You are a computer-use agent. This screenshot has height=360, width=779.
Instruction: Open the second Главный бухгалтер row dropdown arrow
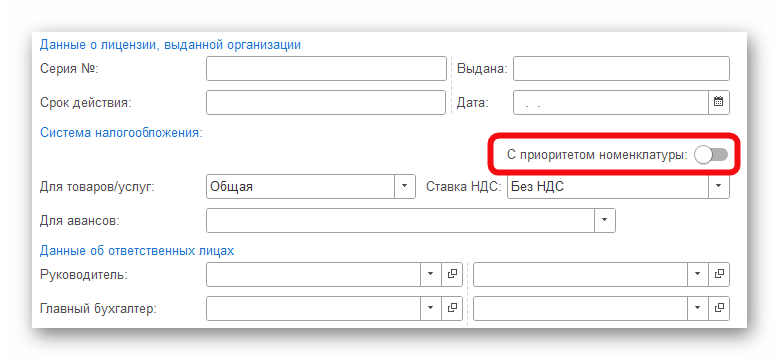tap(698, 308)
